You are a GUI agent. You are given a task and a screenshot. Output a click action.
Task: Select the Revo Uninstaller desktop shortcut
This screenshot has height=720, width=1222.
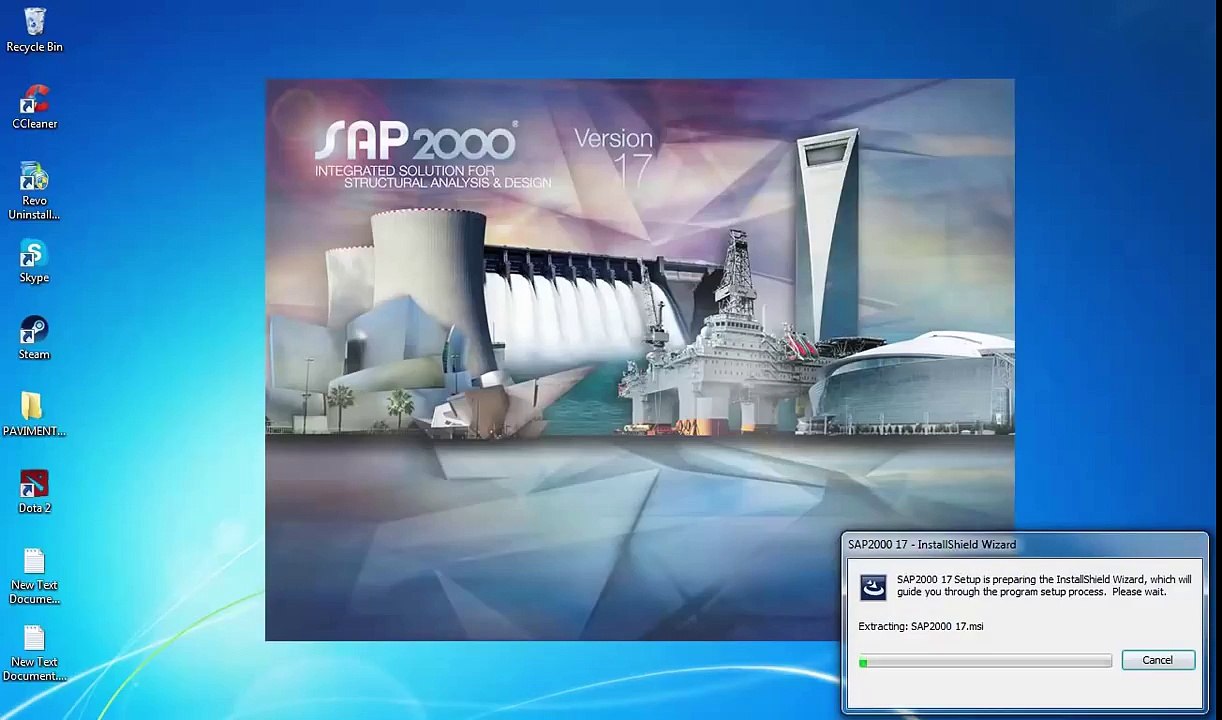tap(34, 191)
